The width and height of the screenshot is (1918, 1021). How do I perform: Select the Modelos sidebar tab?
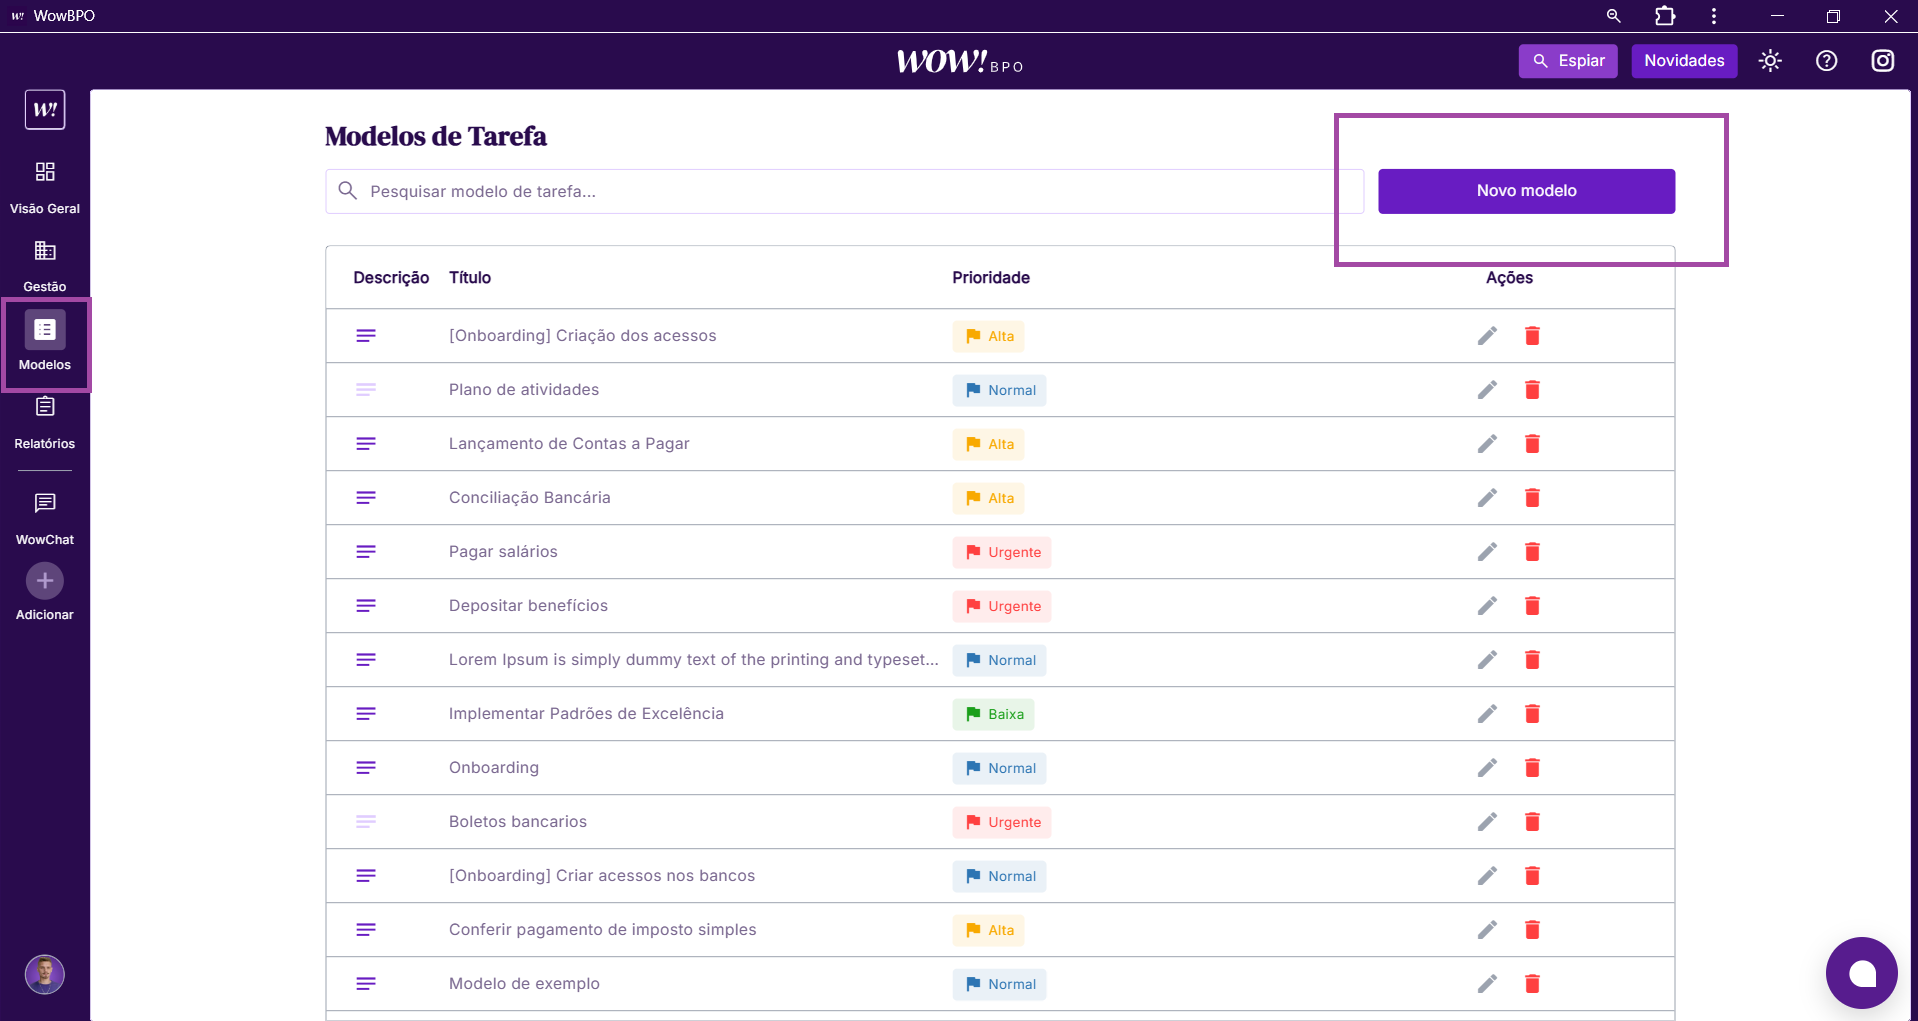(45, 342)
